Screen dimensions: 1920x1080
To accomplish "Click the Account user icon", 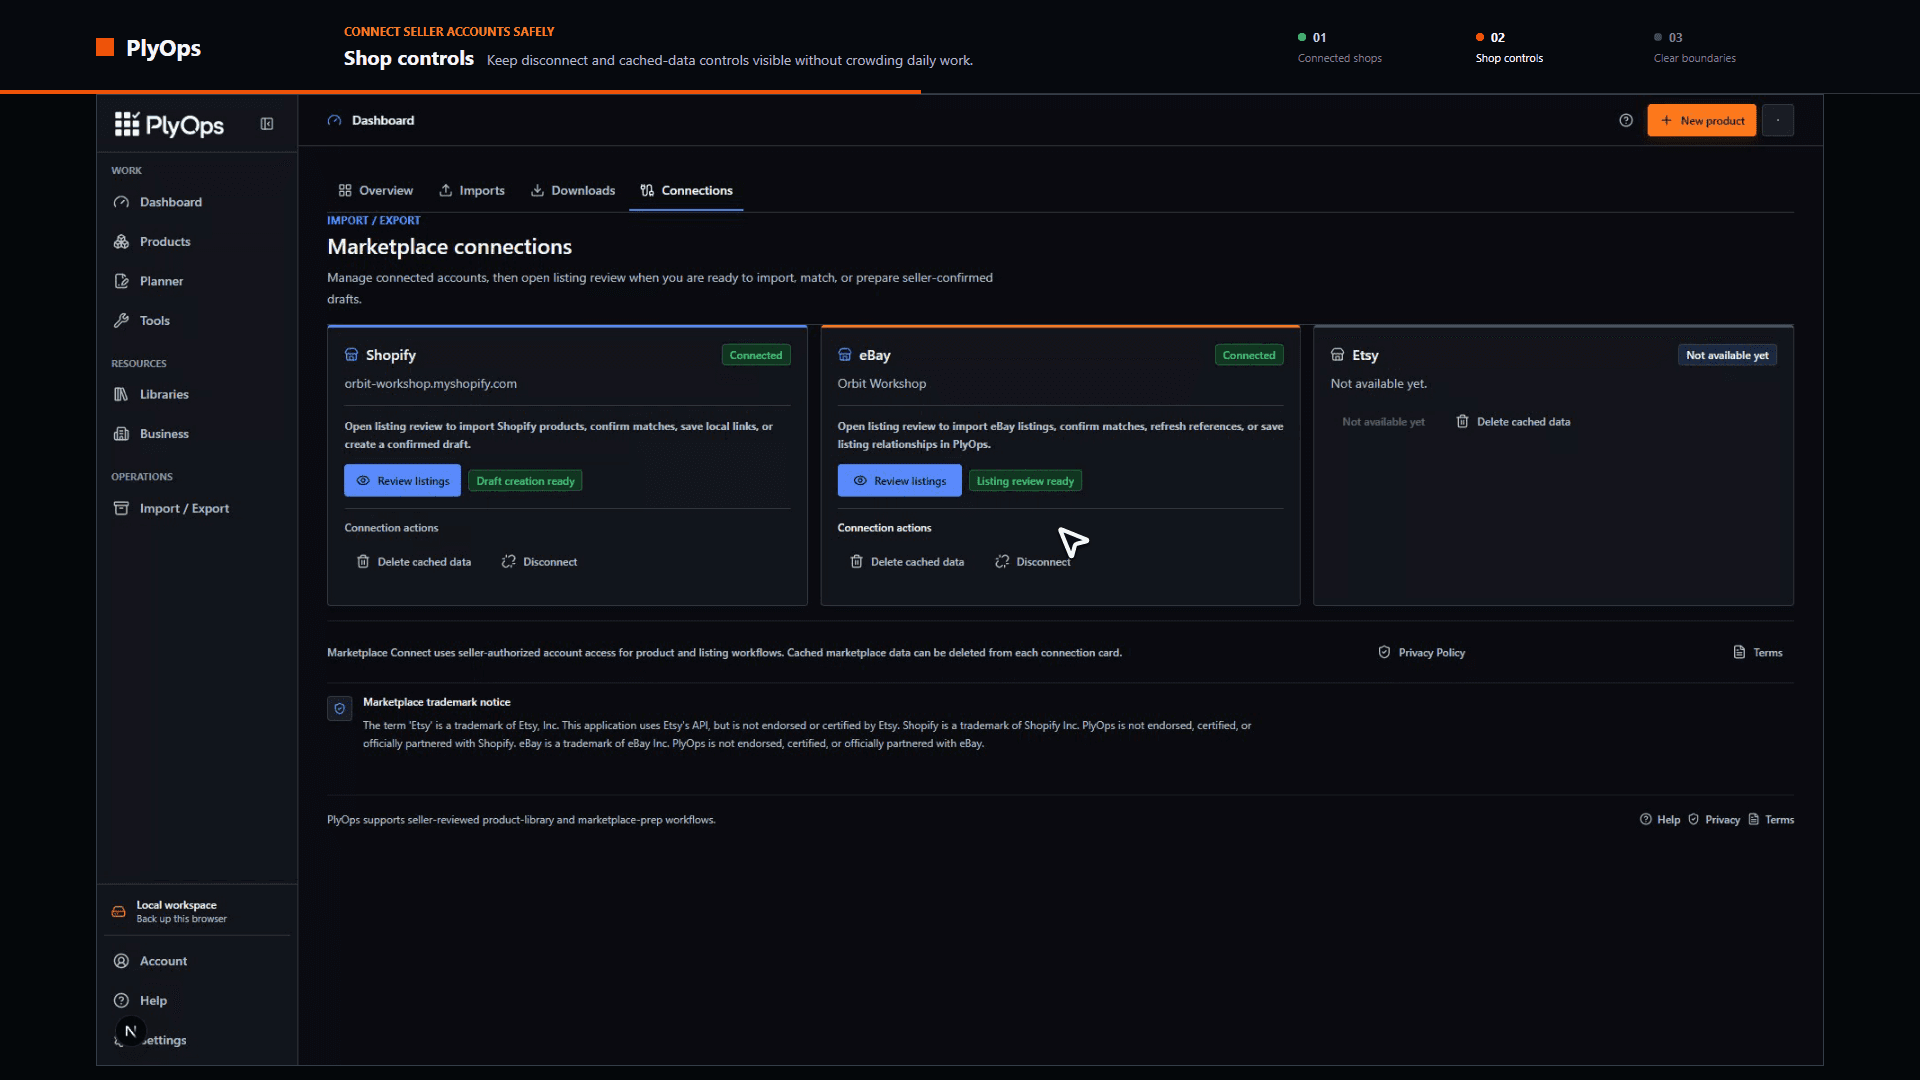I will click(x=121, y=961).
